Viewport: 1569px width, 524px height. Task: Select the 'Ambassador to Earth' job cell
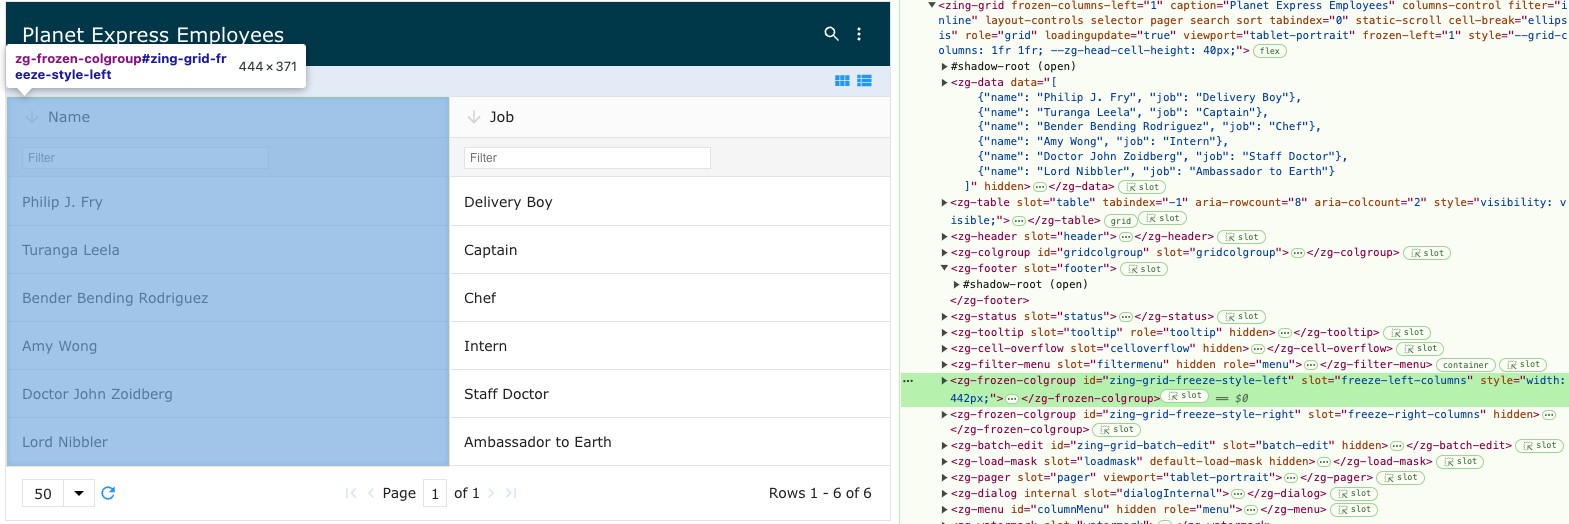(x=670, y=442)
